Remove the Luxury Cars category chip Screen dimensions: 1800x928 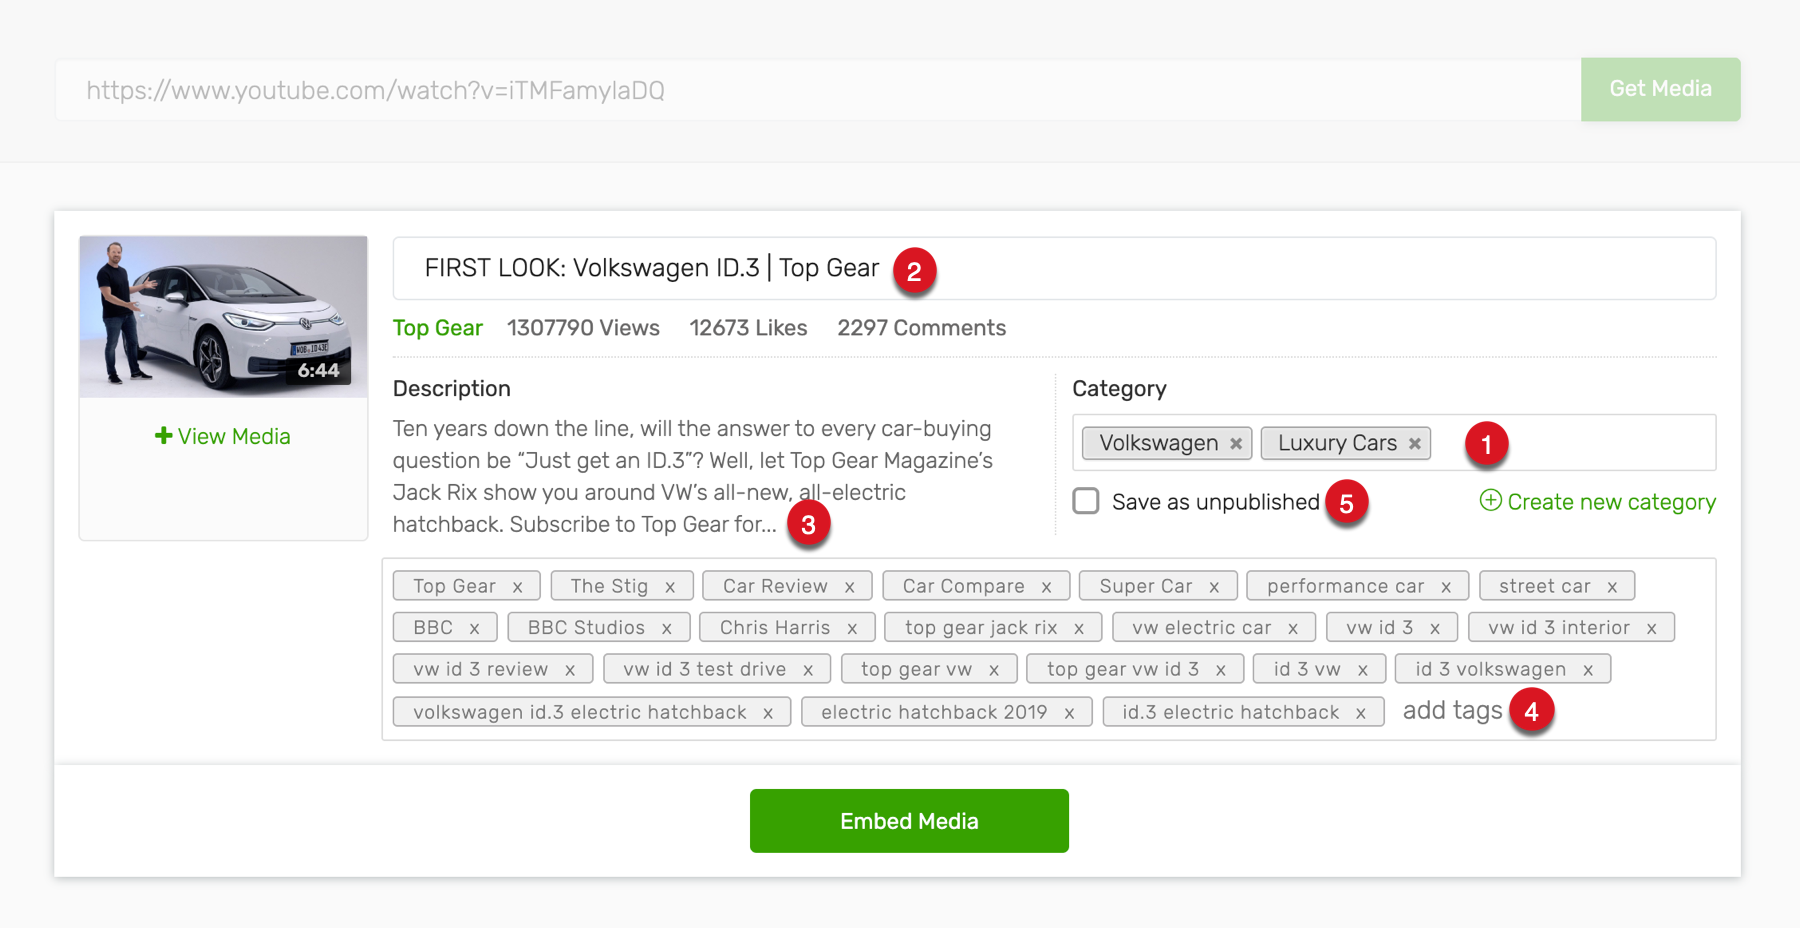click(x=1414, y=443)
